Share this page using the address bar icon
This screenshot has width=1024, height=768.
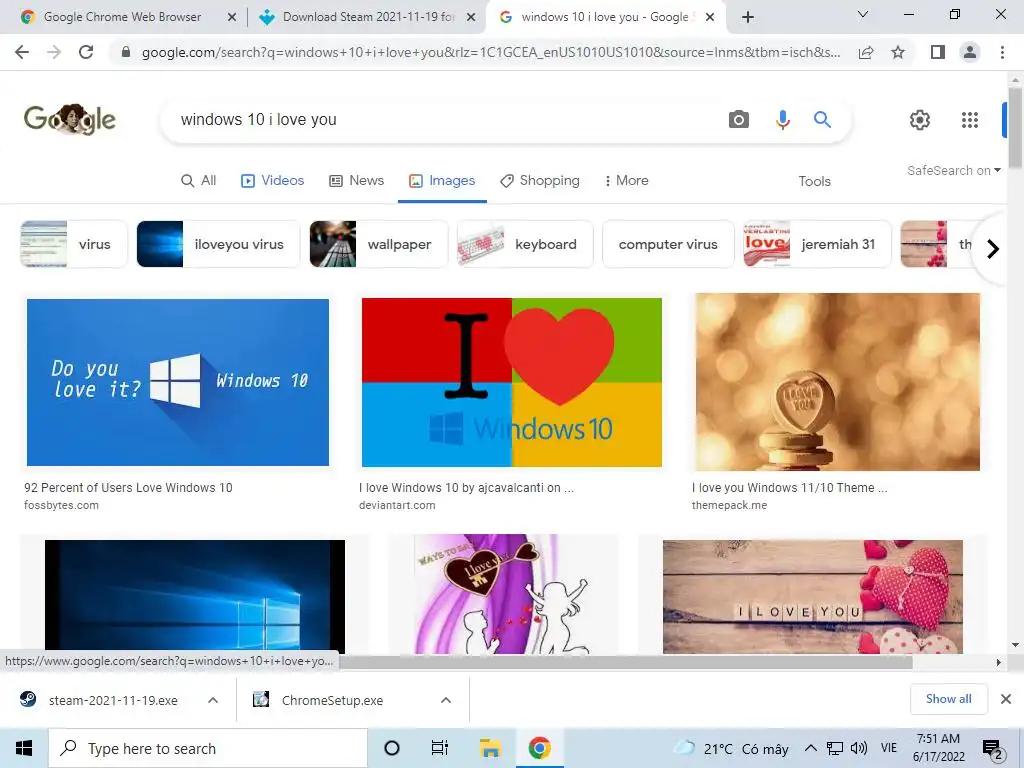pyautogui.click(x=866, y=52)
